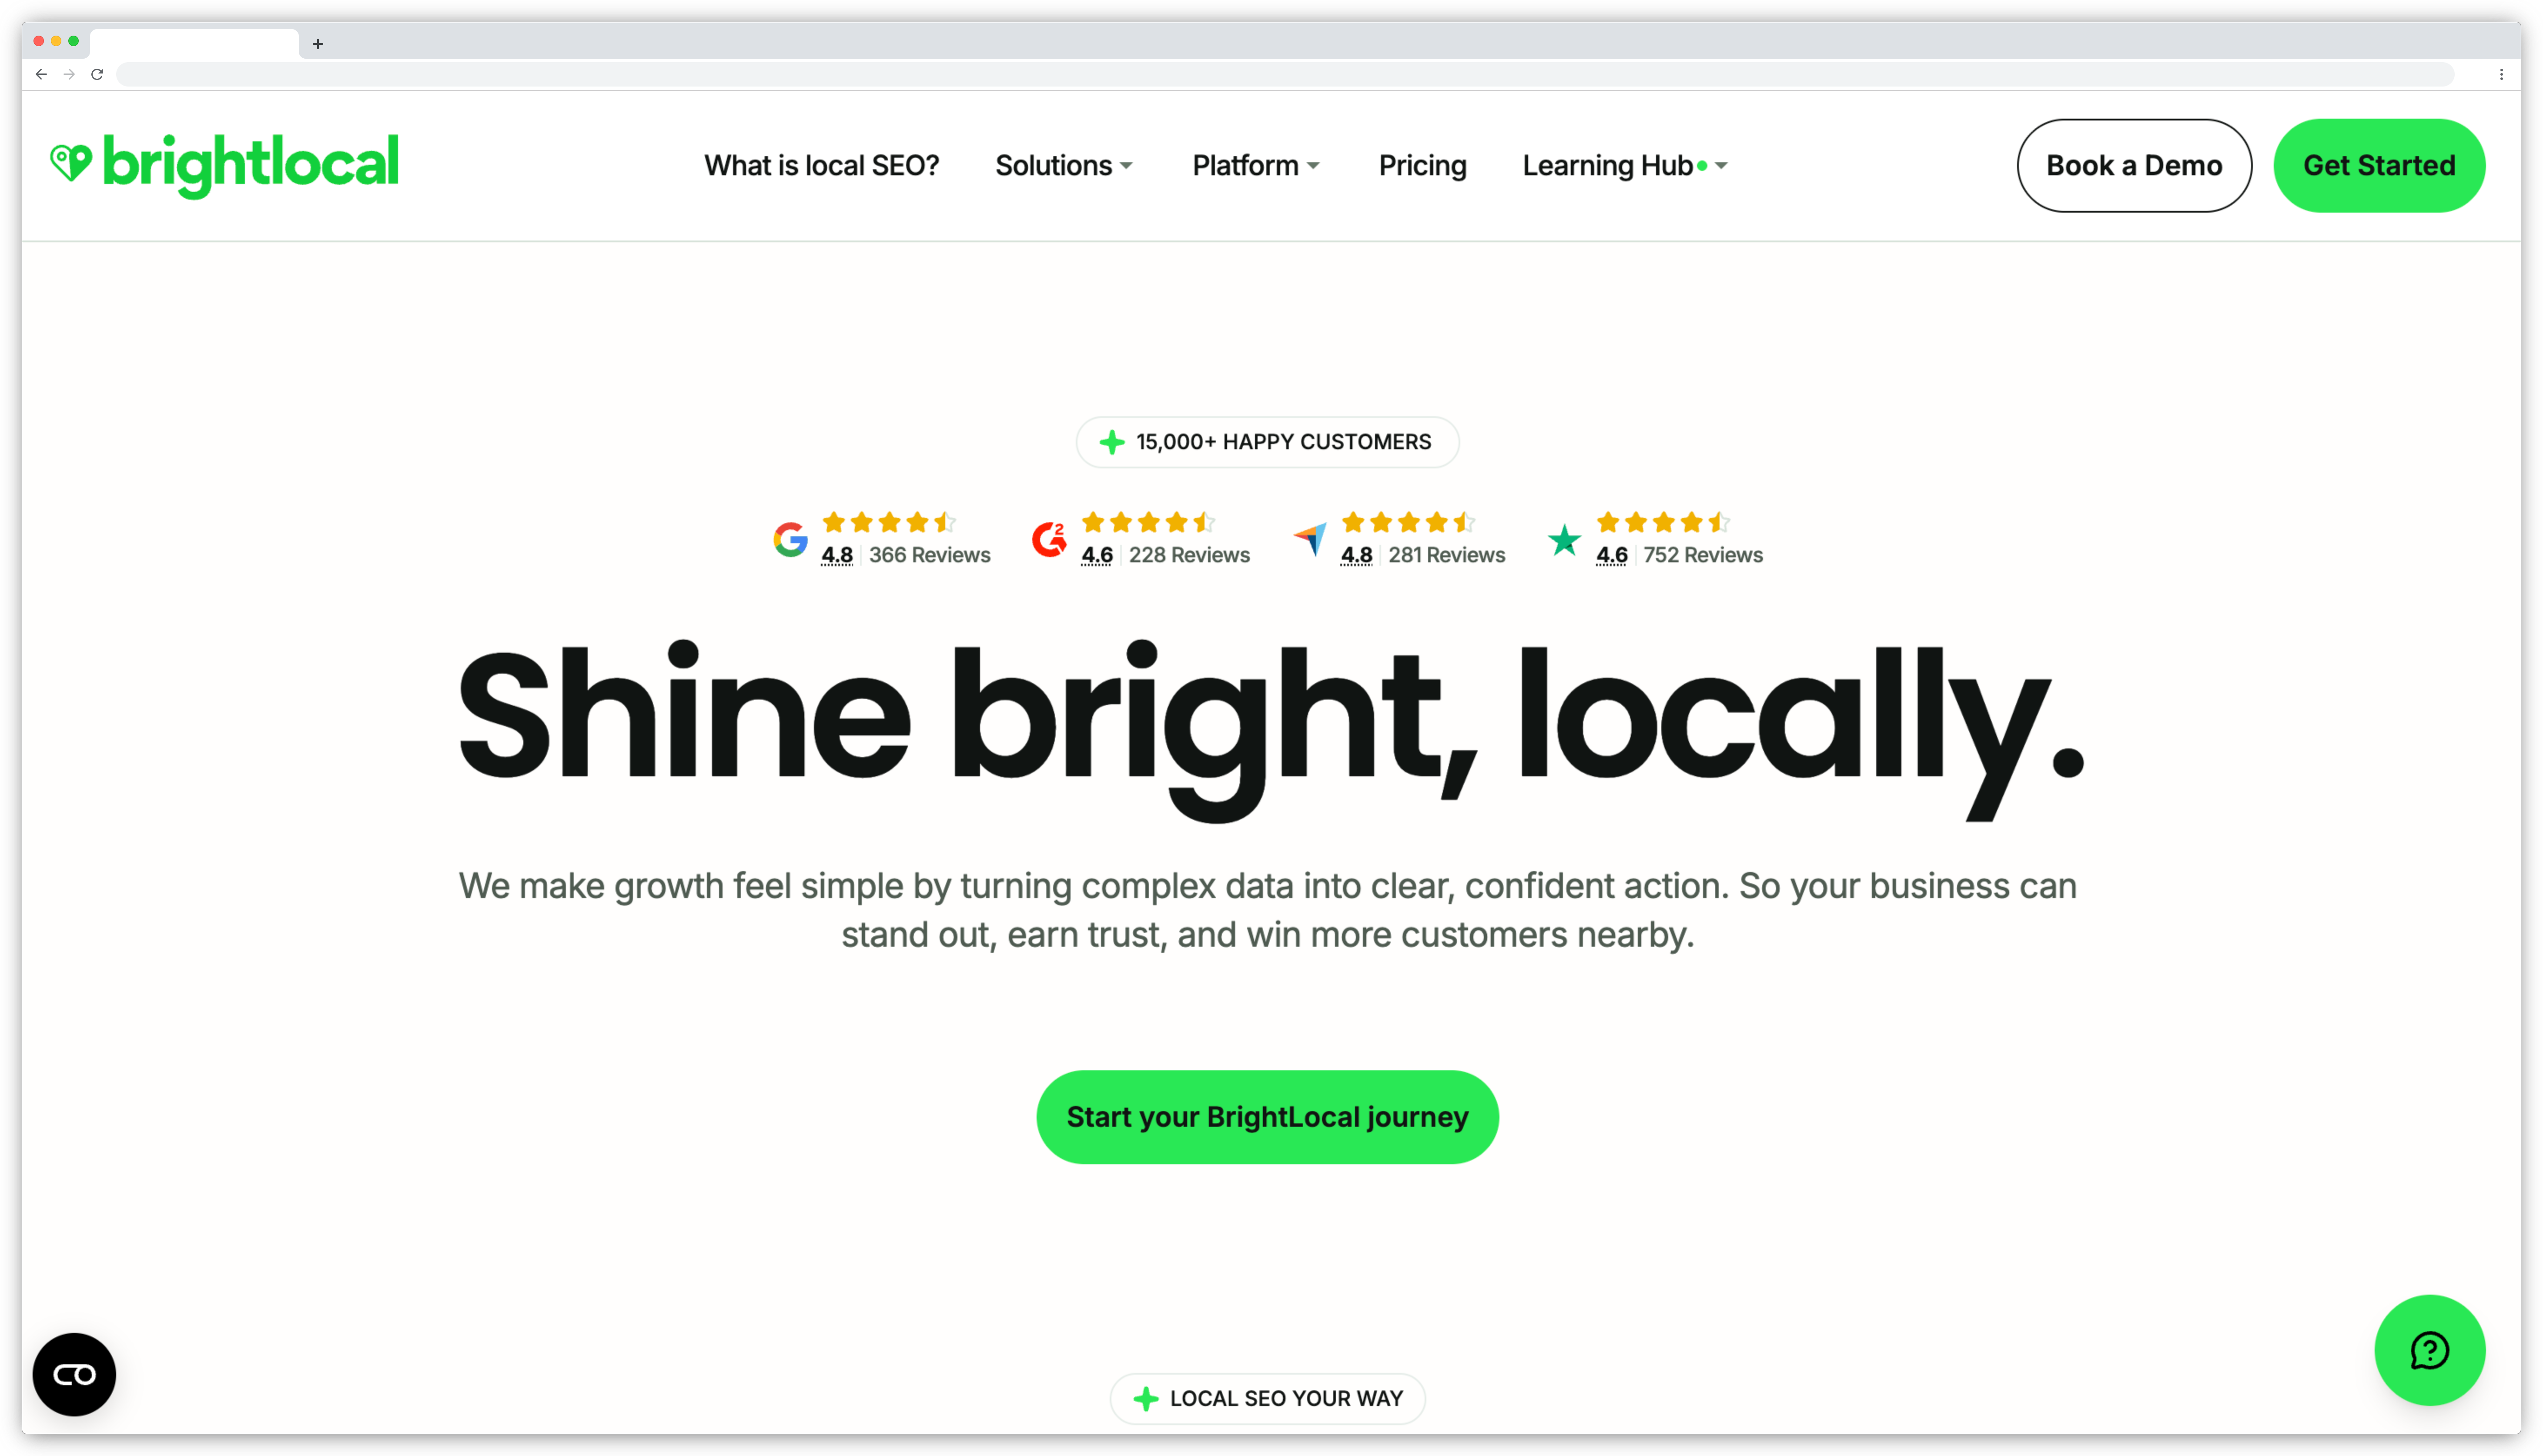Click the 752 Reviews text

coord(1702,554)
